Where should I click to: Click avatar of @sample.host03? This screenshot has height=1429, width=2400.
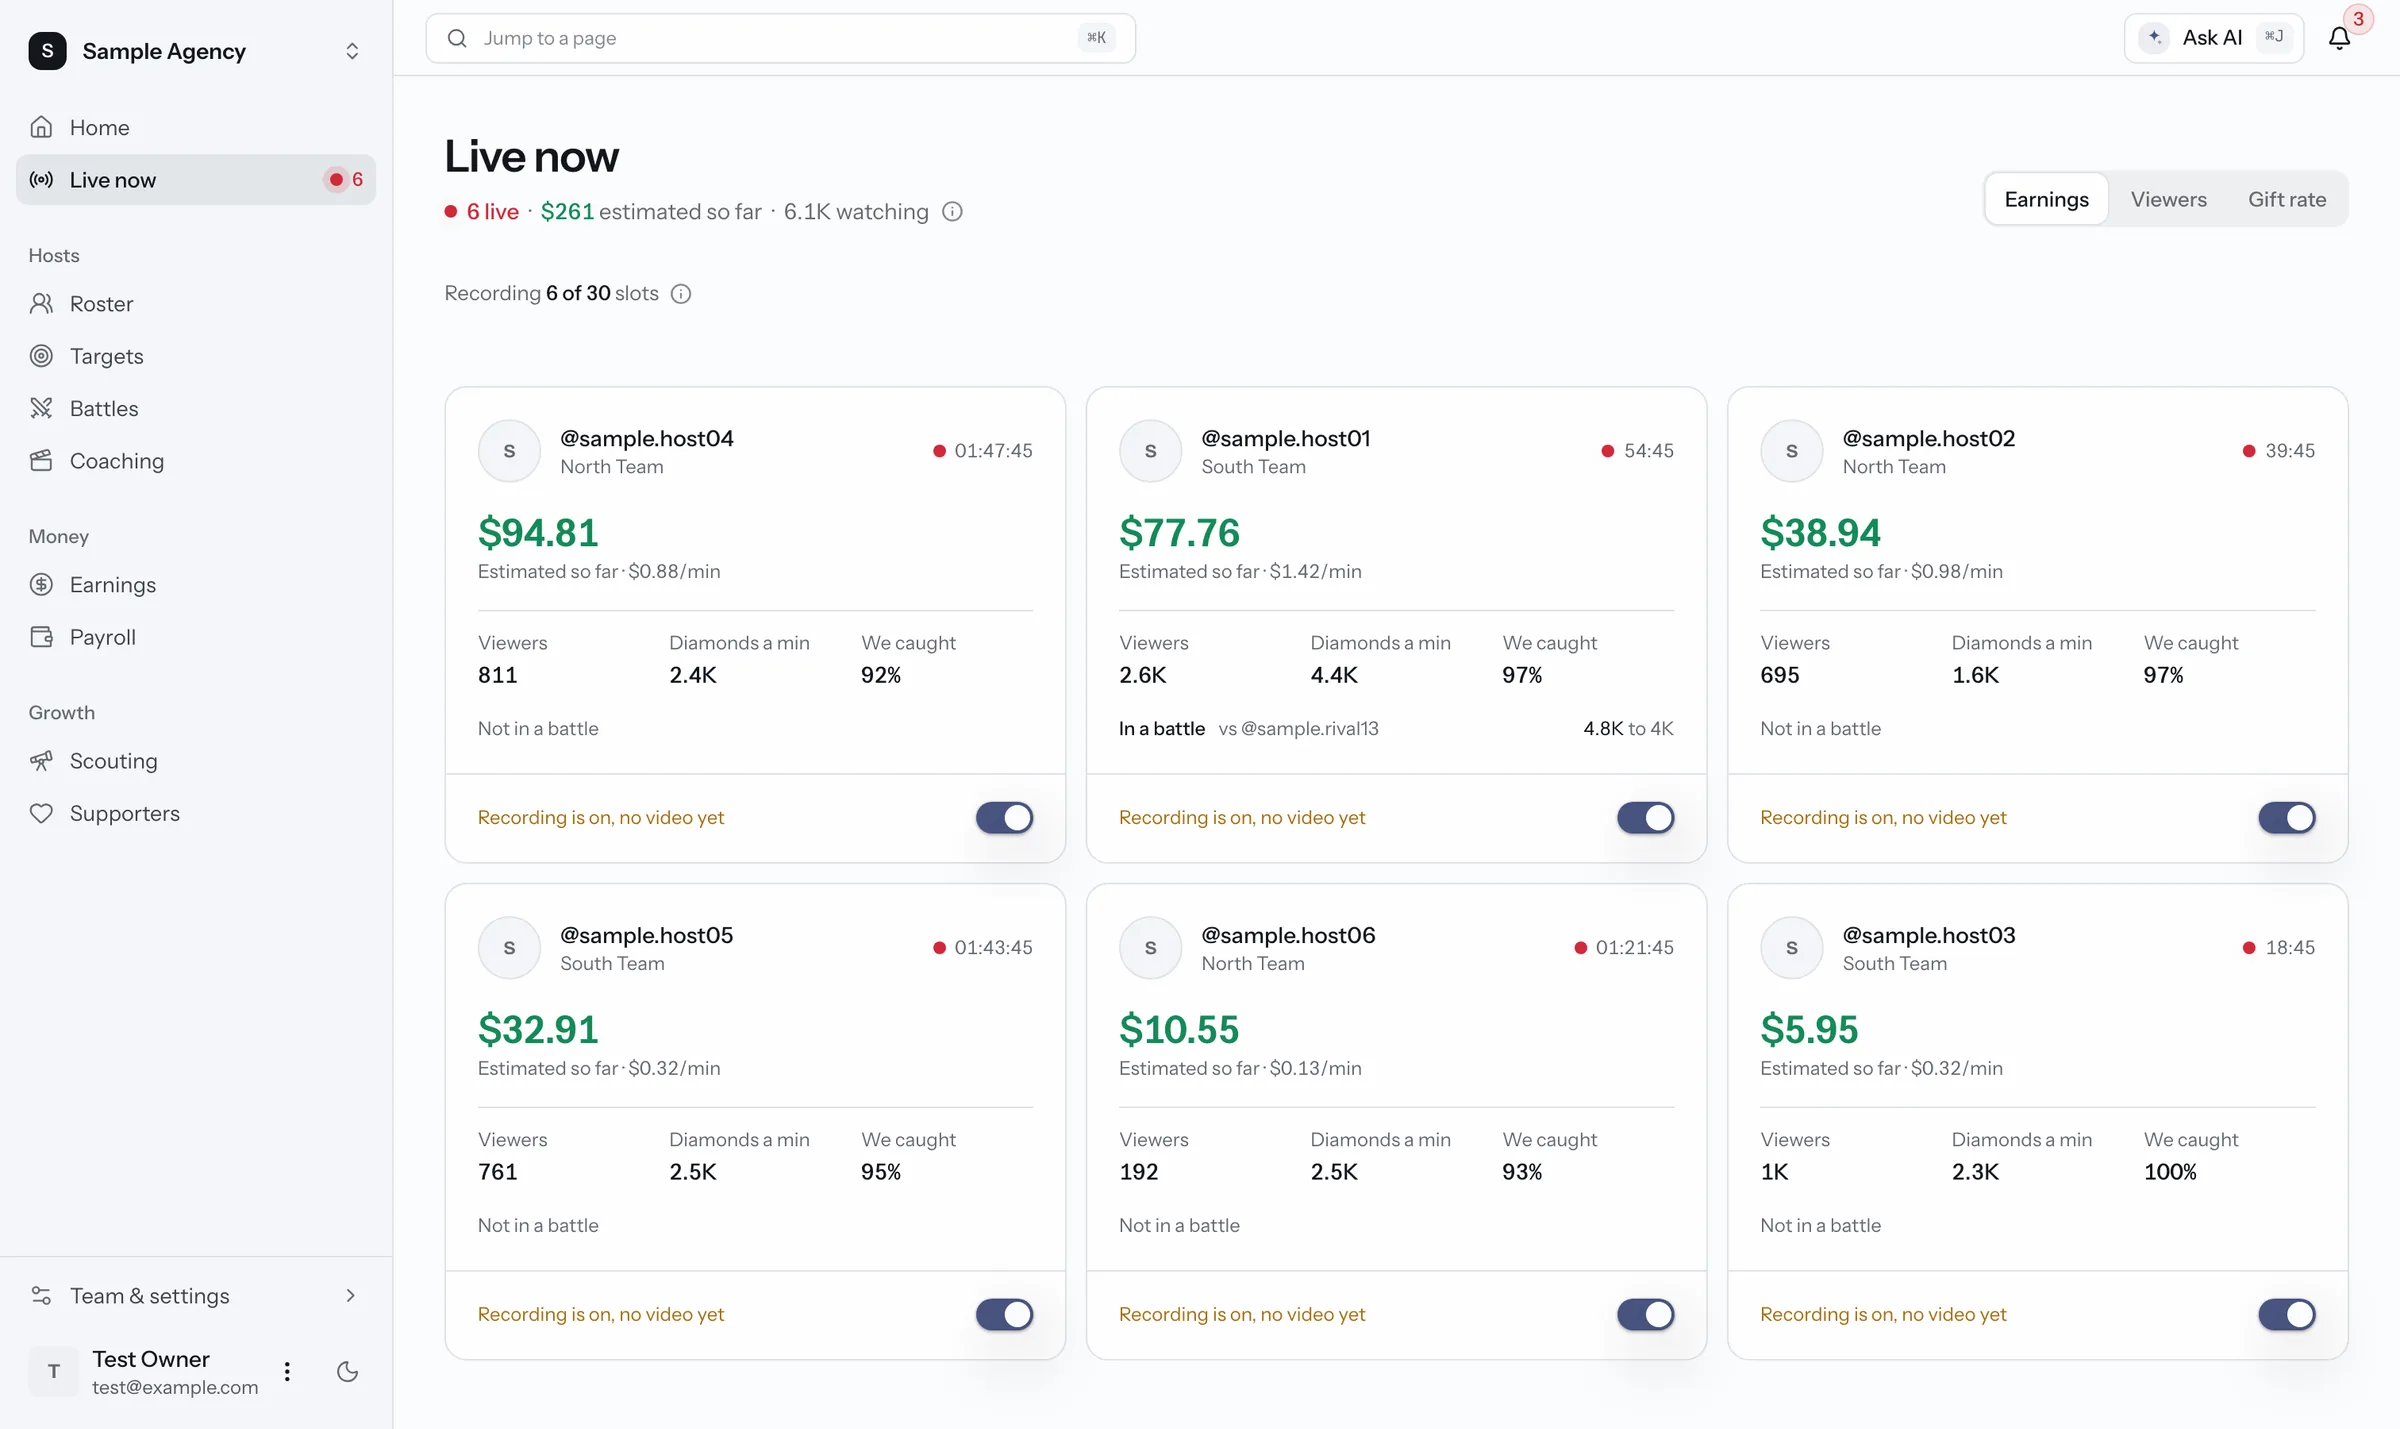click(x=1791, y=948)
